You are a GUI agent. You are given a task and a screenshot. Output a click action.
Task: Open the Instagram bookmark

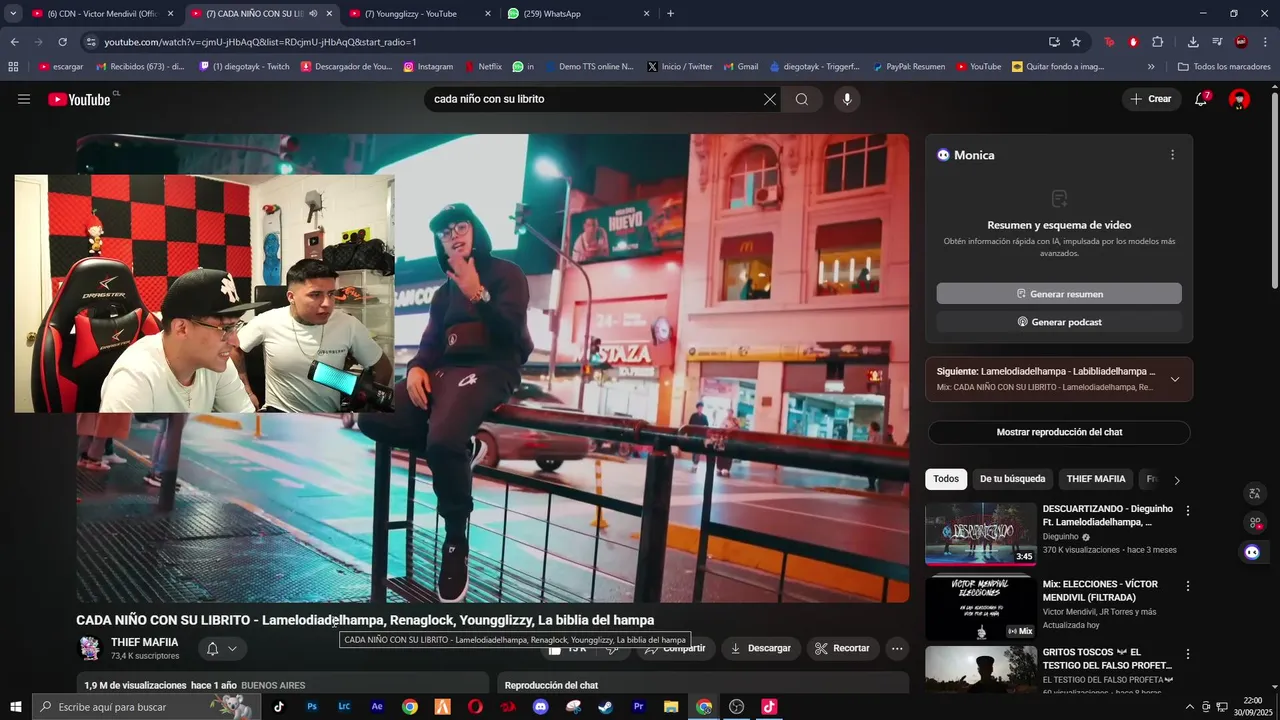coord(428,67)
